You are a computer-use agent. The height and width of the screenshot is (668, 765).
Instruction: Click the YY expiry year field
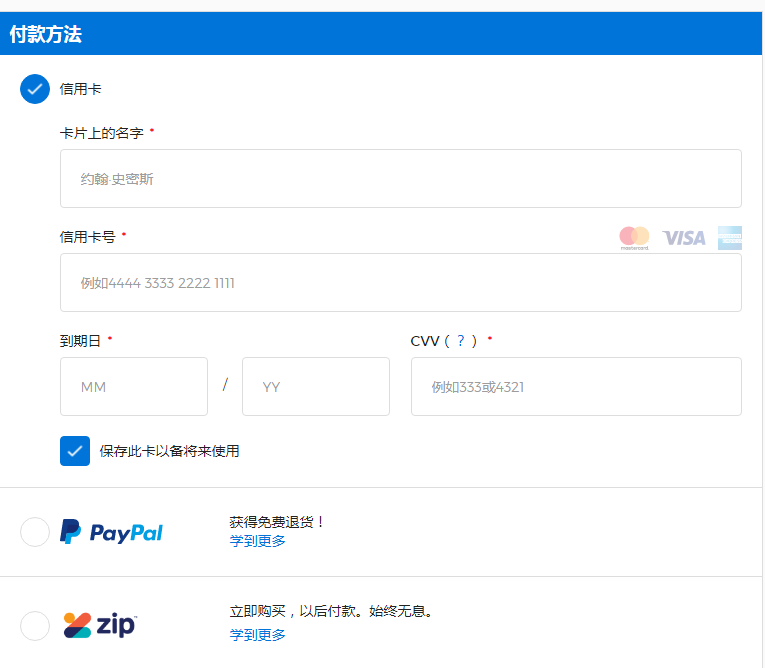coord(315,387)
